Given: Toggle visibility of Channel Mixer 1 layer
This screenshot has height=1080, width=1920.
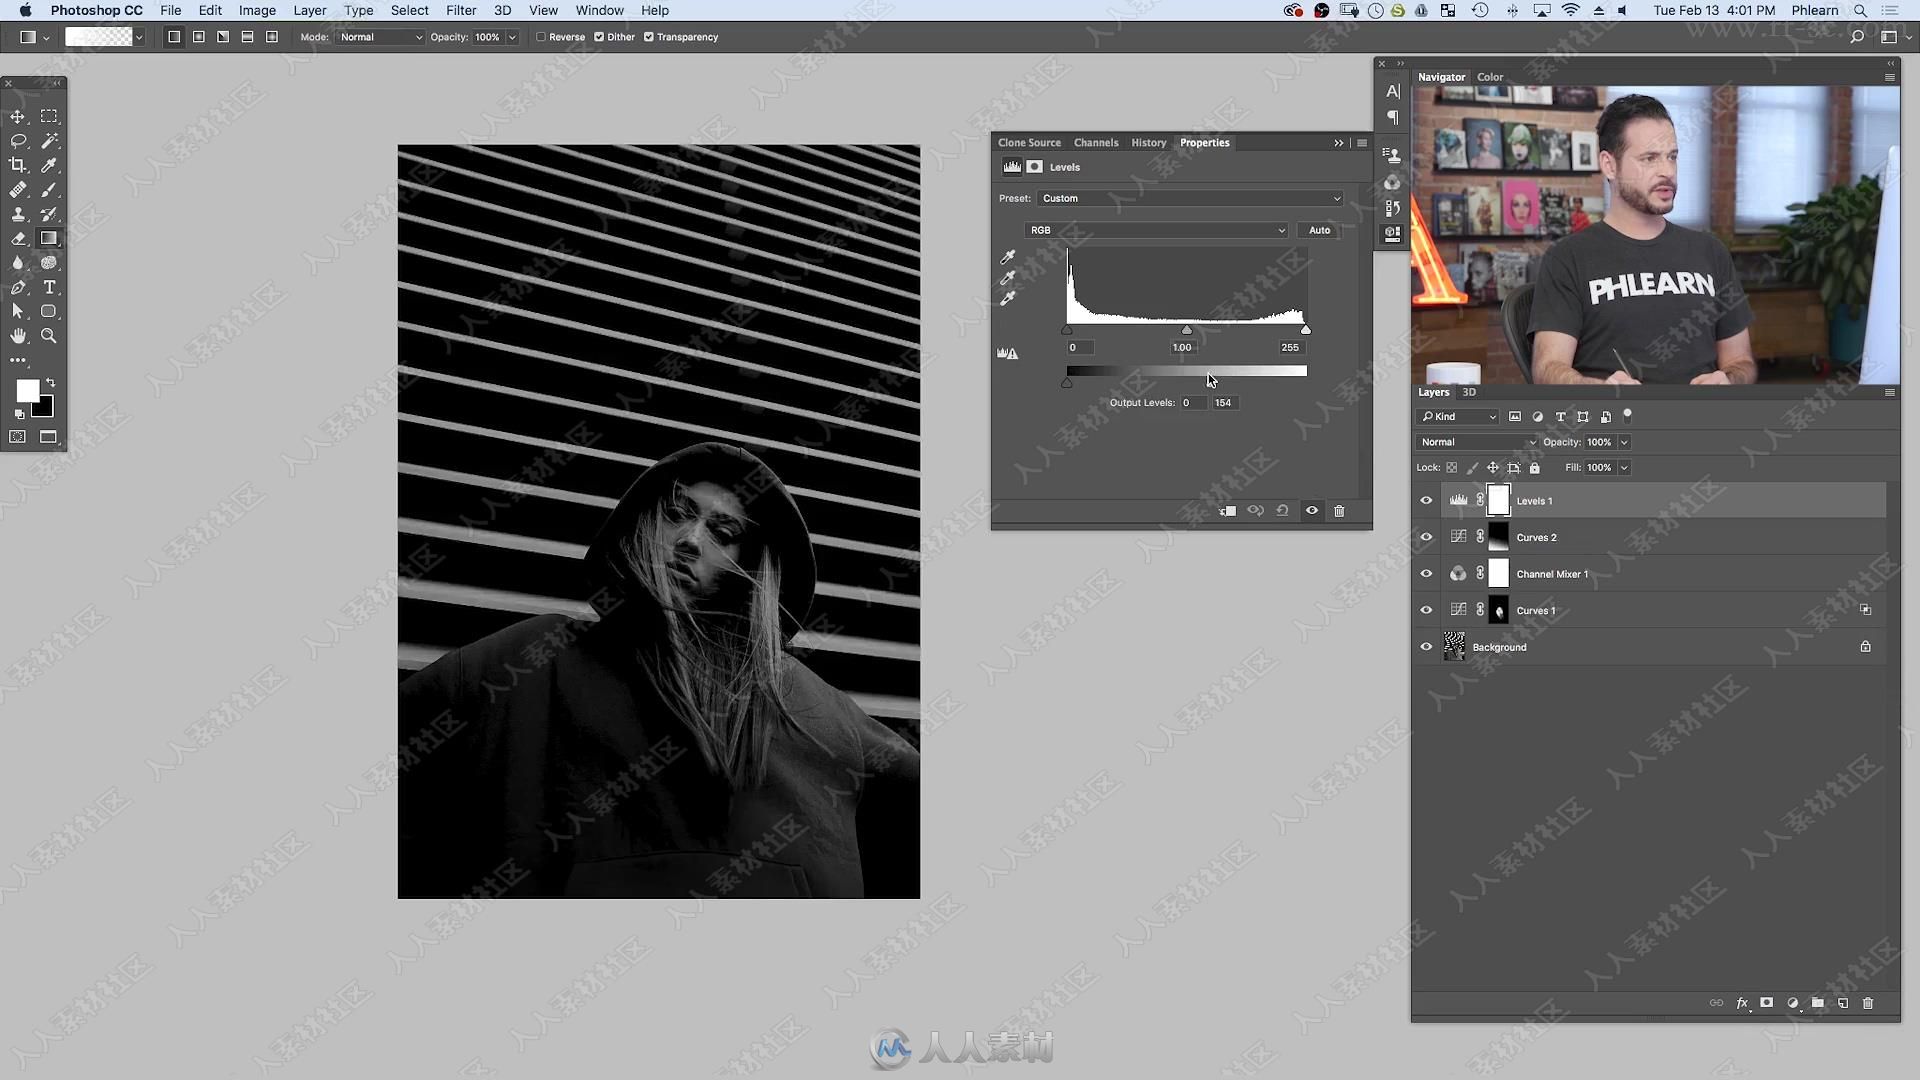Looking at the screenshot, I should pos(1425,574).
